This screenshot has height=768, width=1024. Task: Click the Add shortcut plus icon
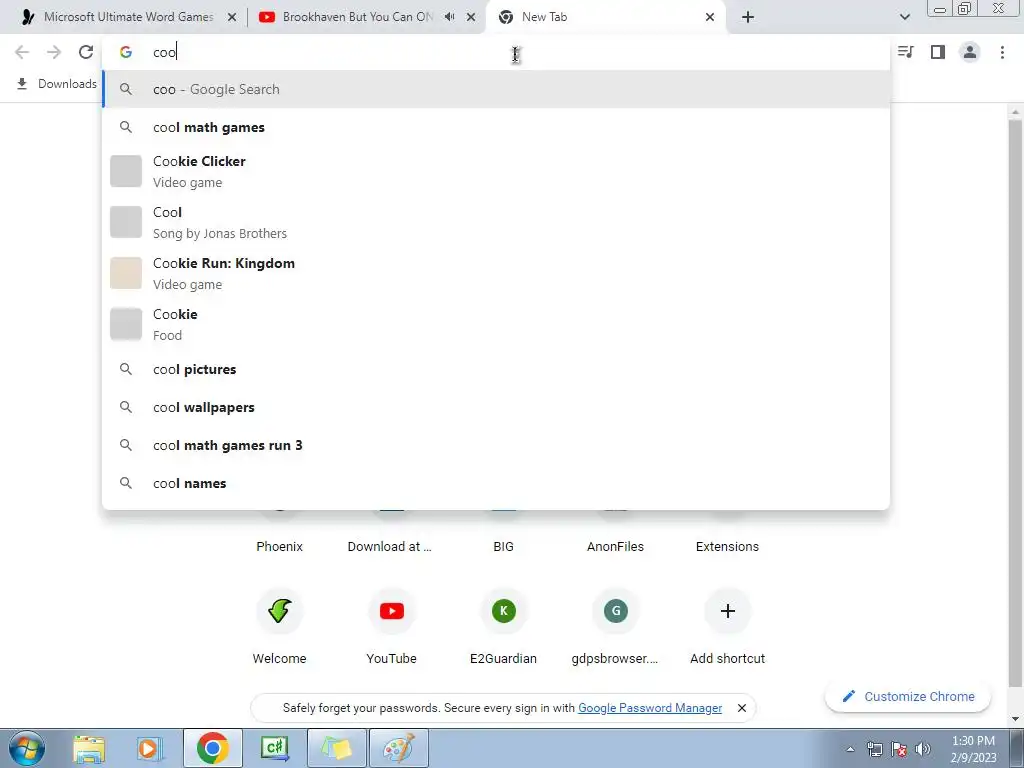[x=728, y=611]
